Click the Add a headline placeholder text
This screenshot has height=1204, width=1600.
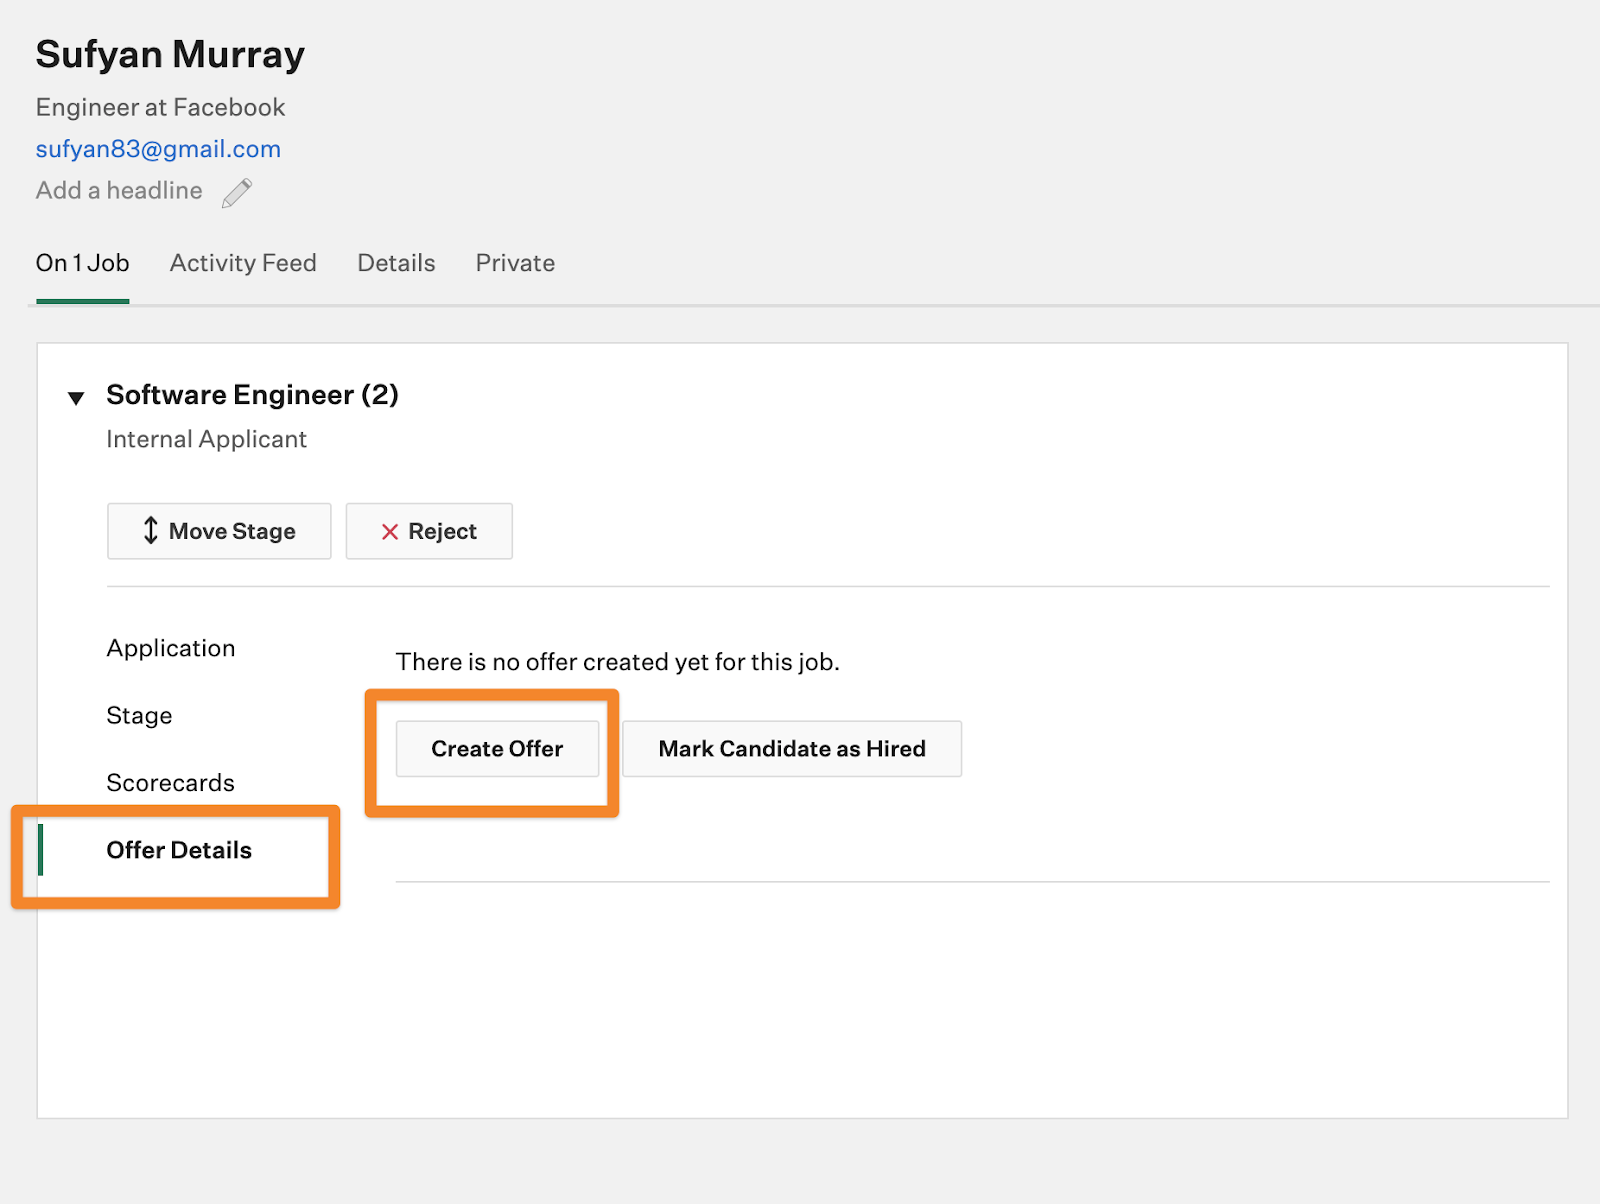[119, 191]
